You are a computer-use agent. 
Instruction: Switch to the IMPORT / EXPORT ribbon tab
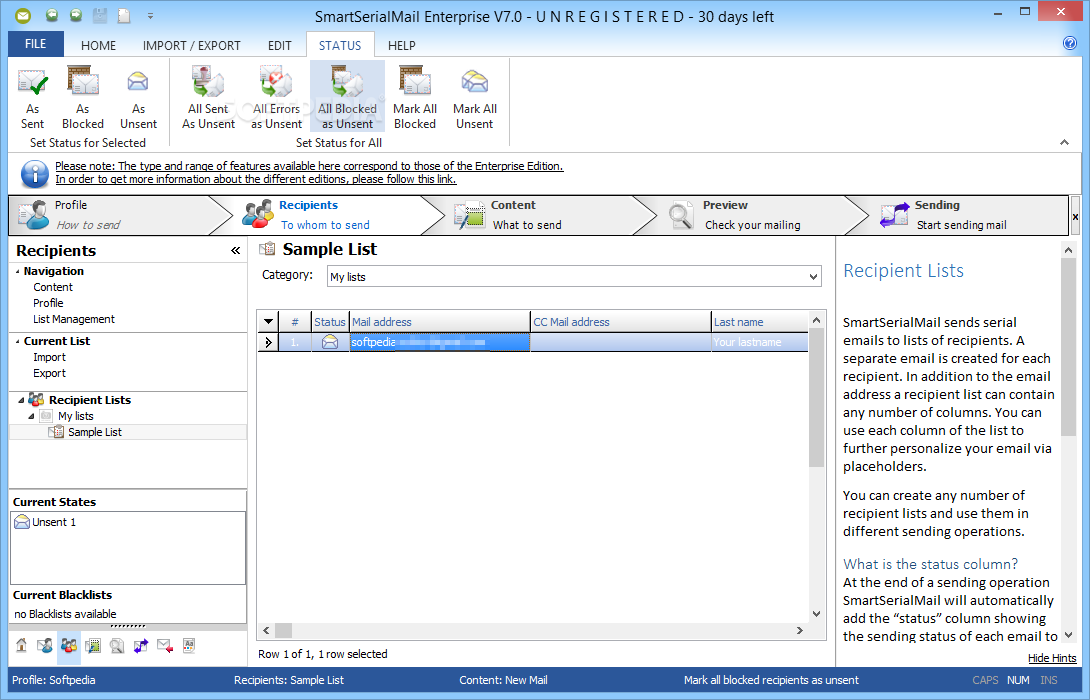pos(191,46)
